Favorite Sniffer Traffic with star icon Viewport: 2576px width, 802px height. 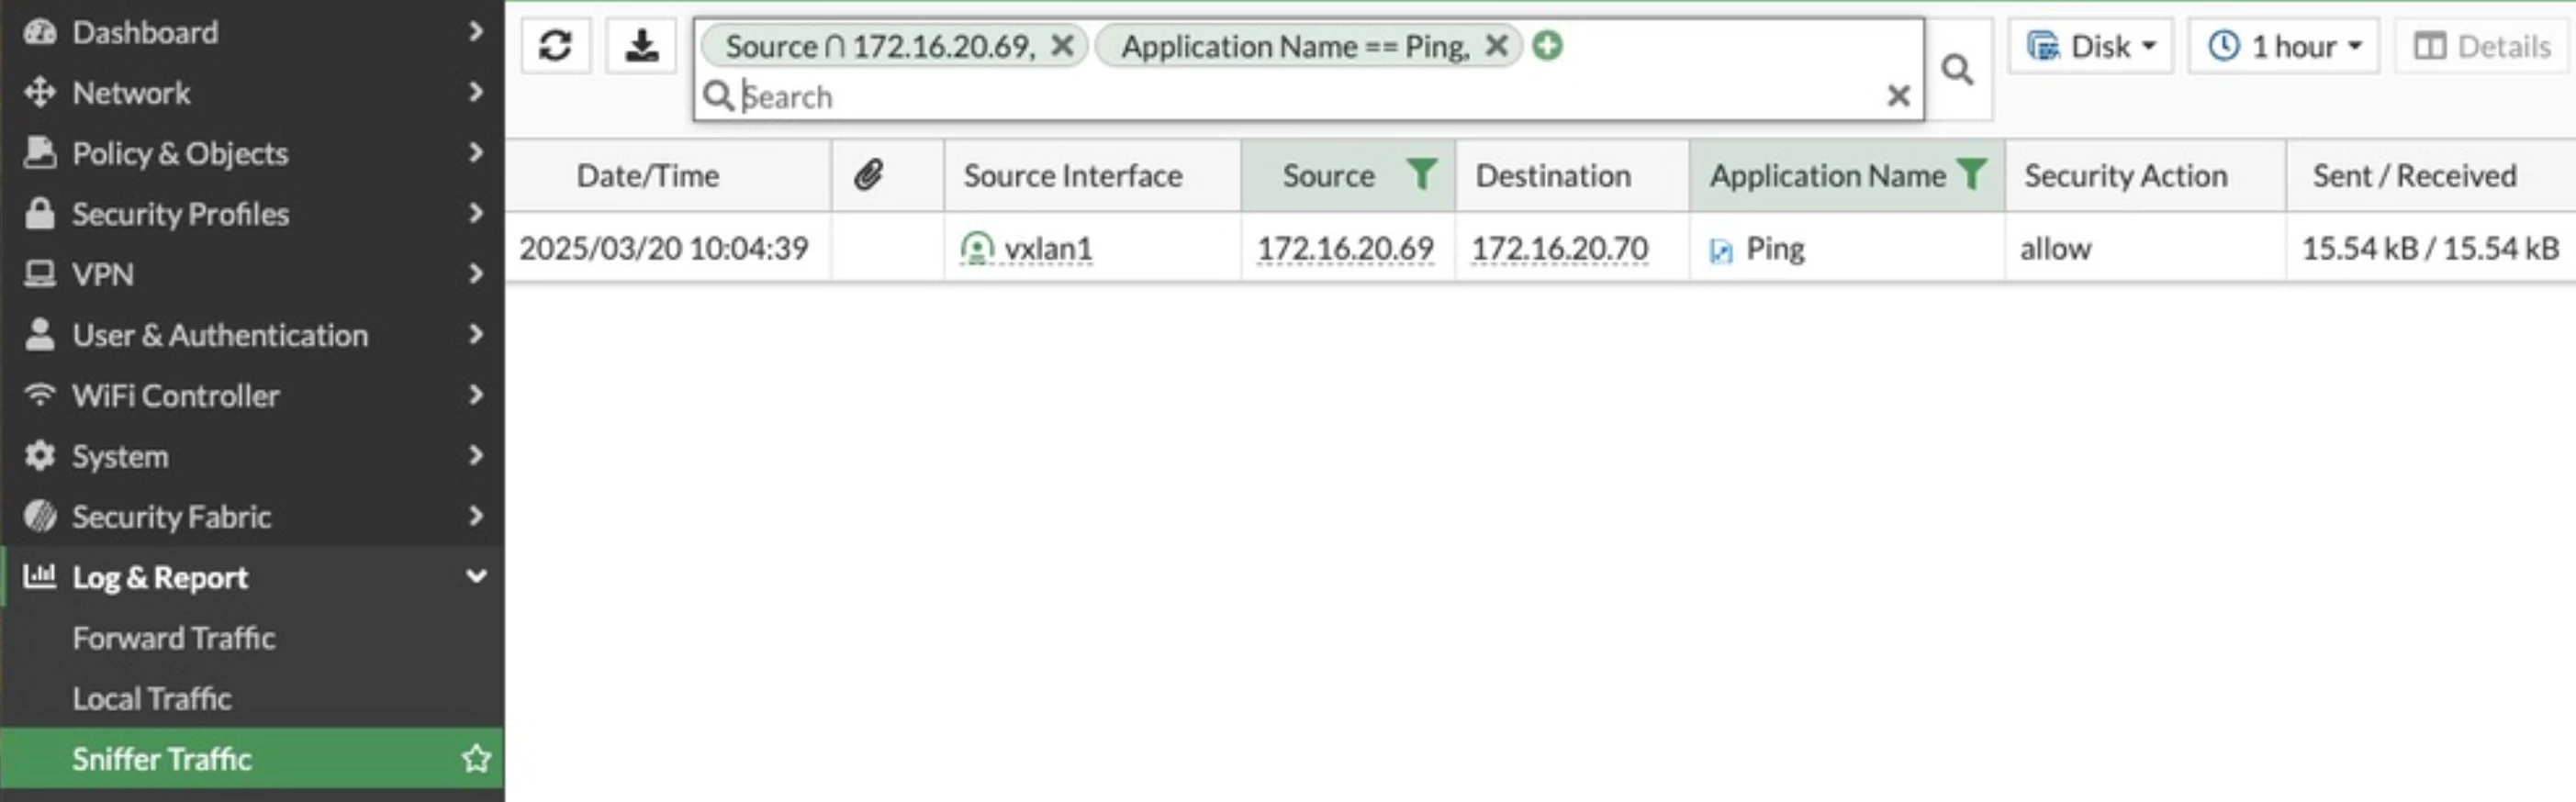pyautogui.click(x=476, y=758)
